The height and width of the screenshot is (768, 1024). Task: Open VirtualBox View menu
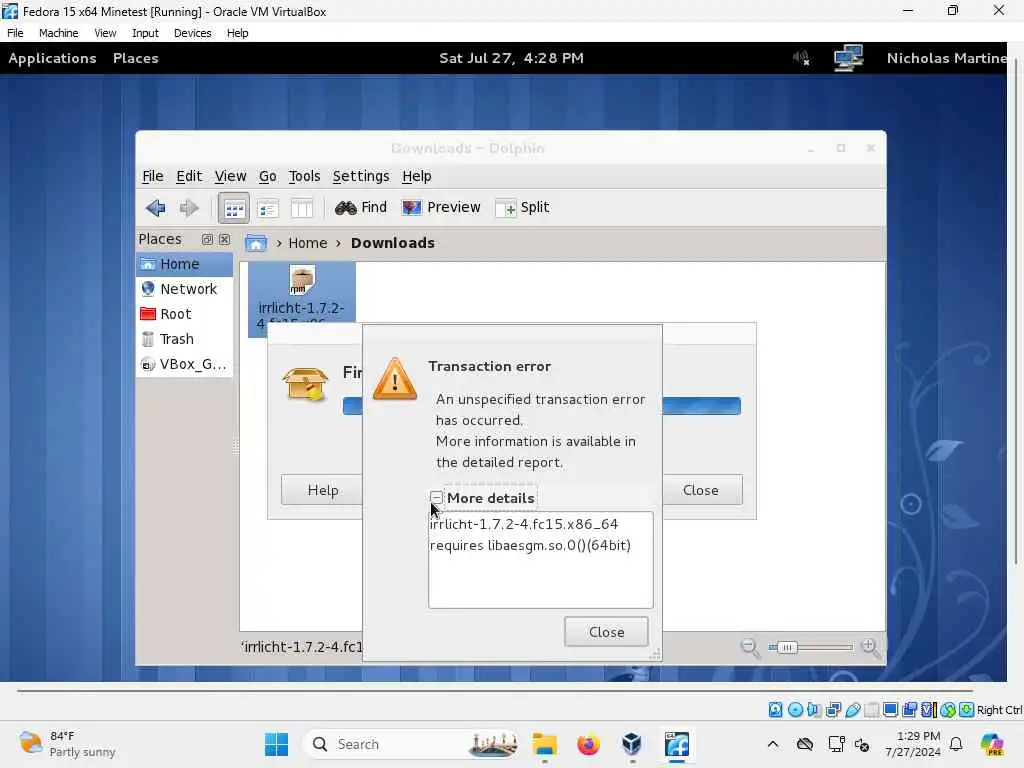(105, 33)
